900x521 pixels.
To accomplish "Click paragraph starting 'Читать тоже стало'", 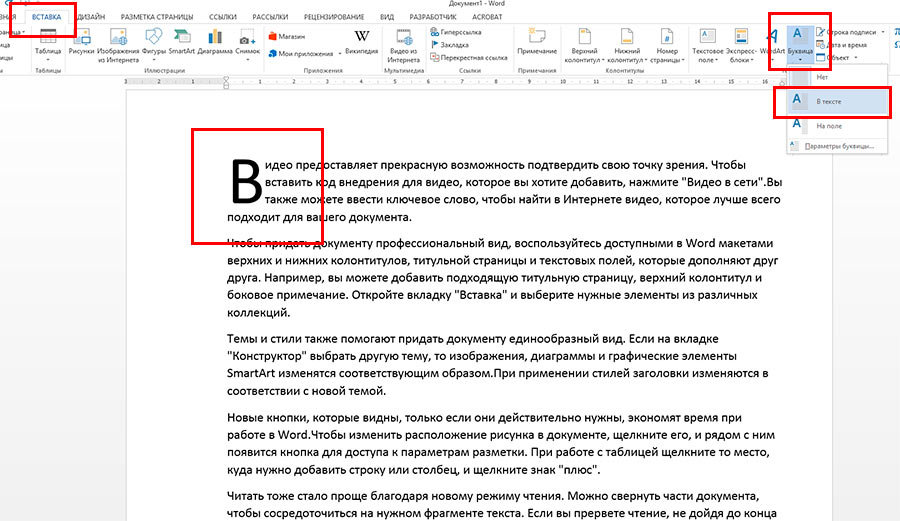I will [502, 504].
